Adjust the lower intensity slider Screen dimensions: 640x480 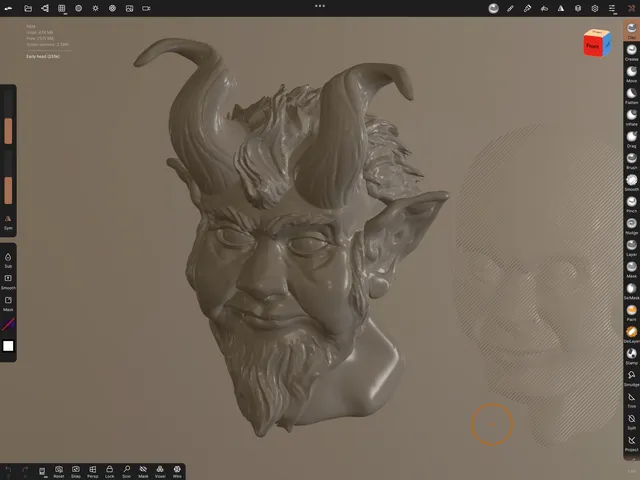pyautogui.click(x=8, y=176)
